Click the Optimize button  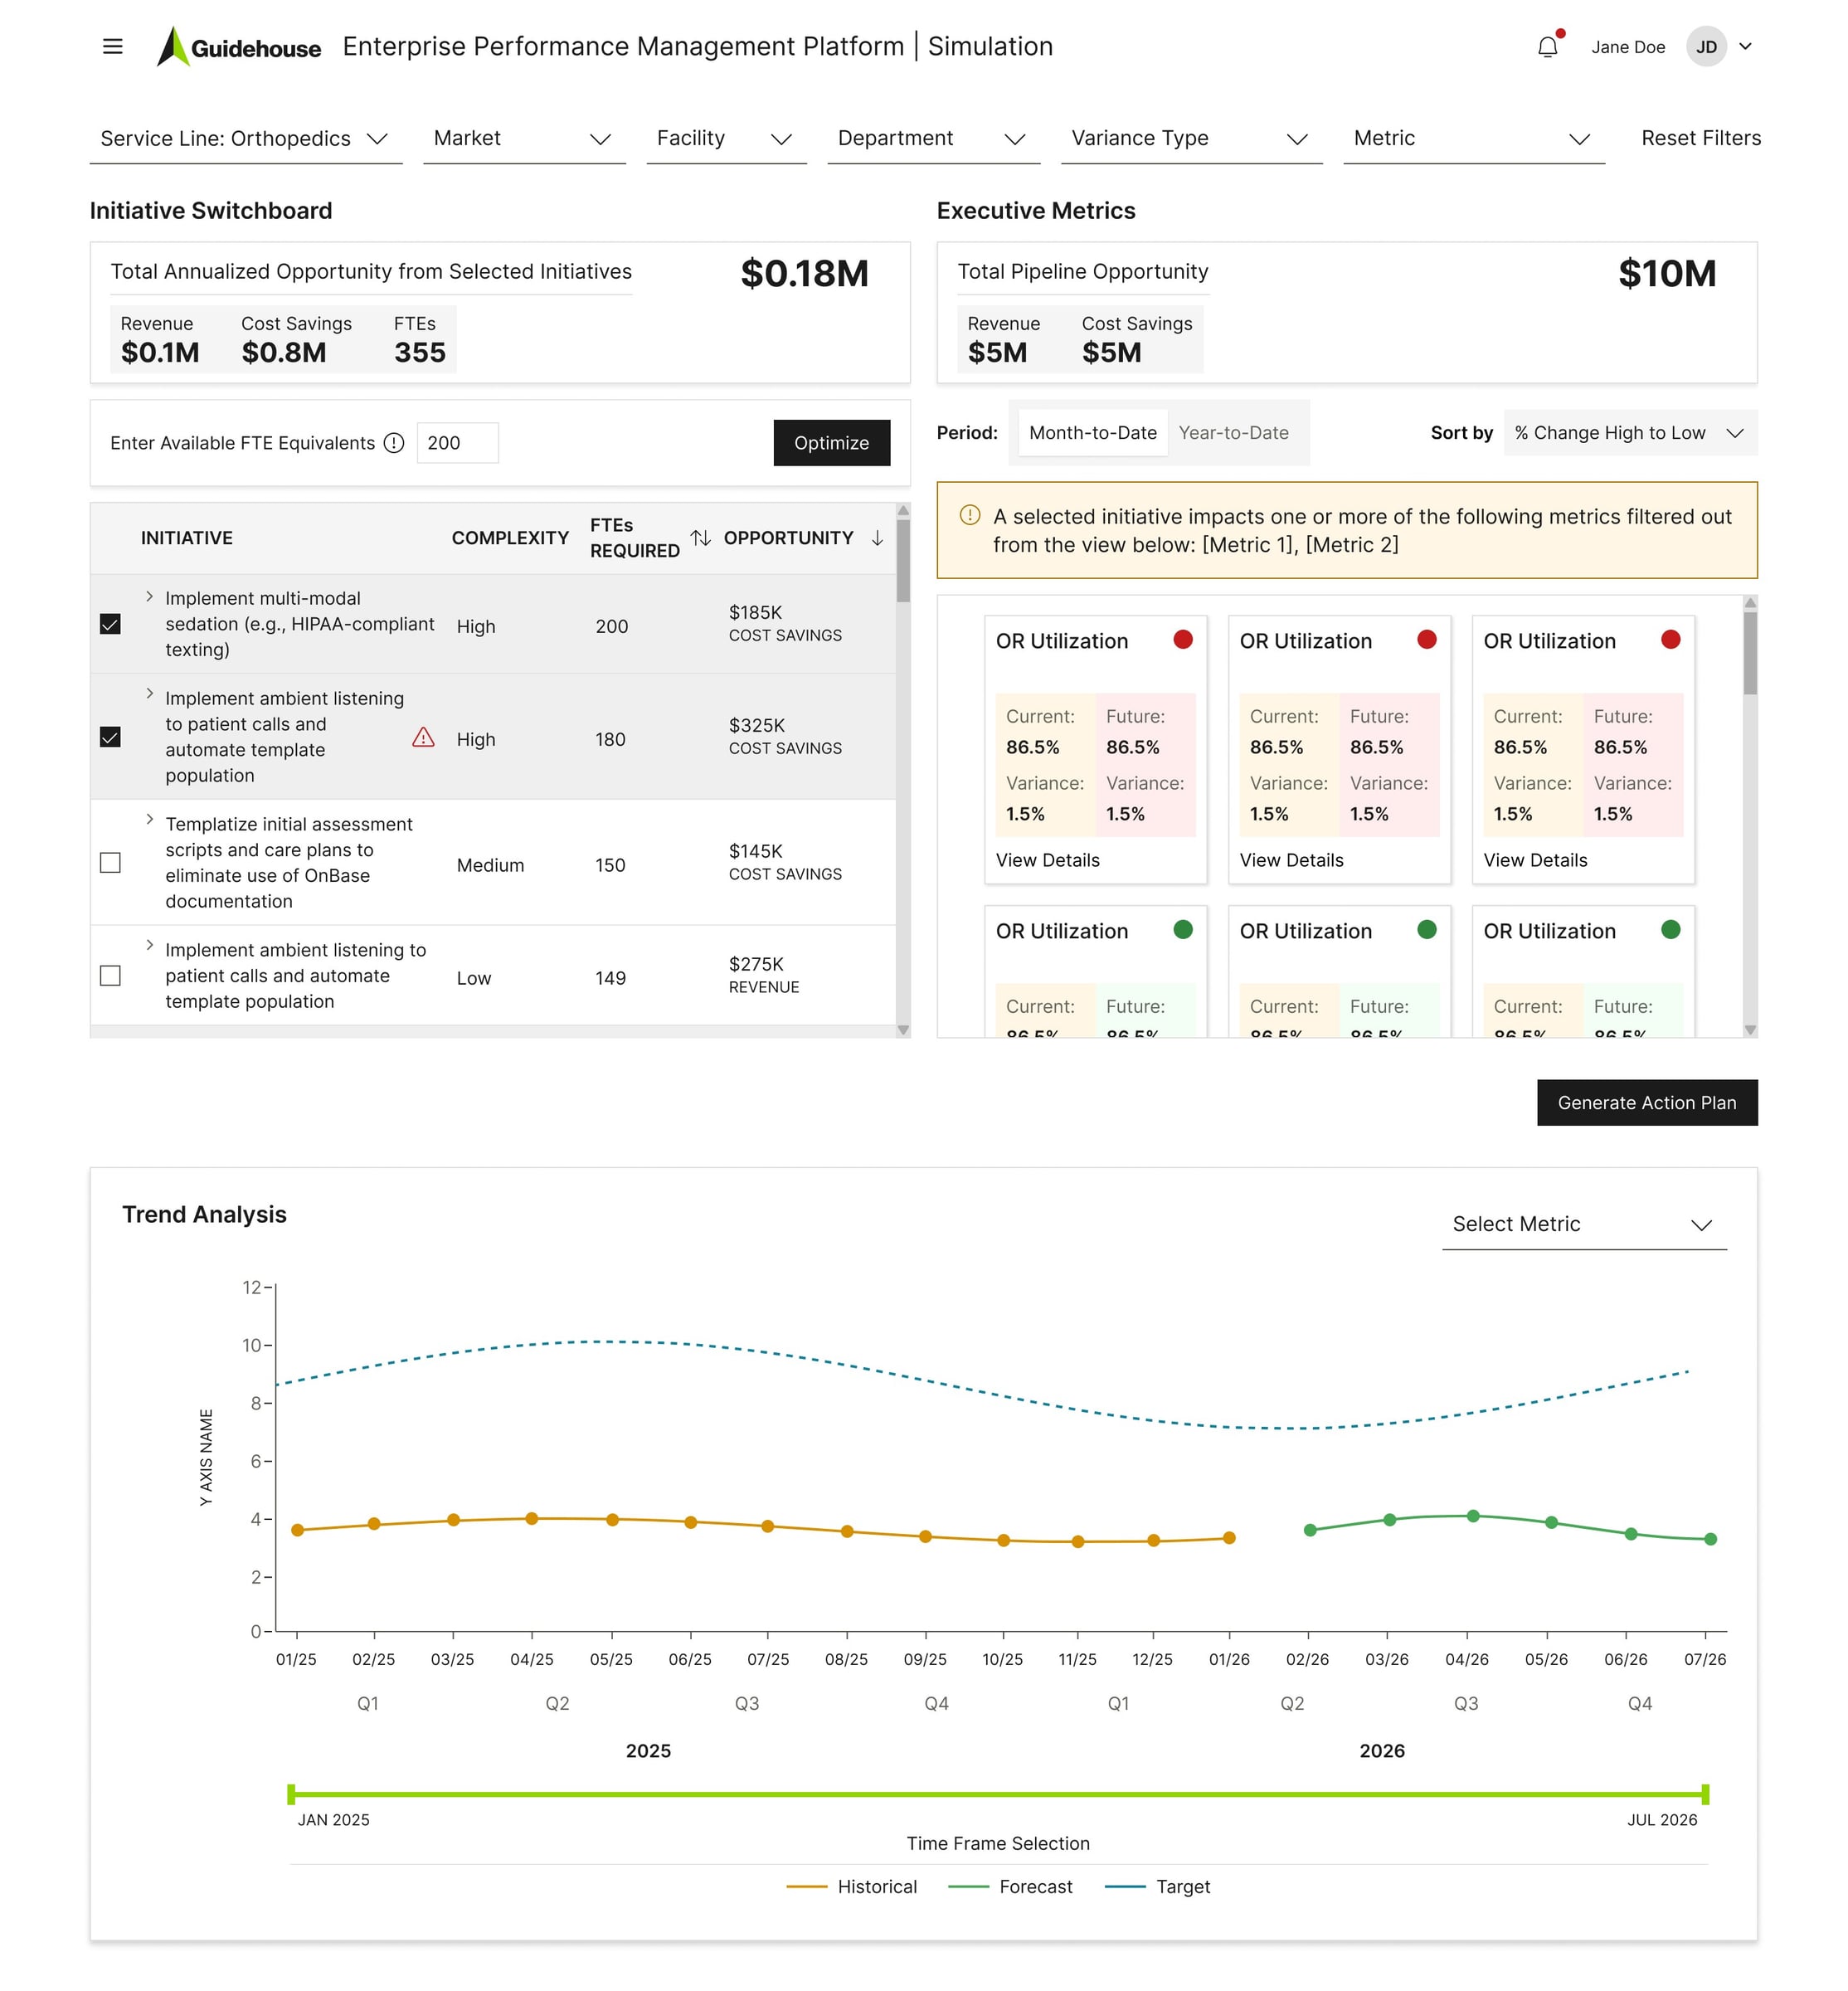[831, 442]
